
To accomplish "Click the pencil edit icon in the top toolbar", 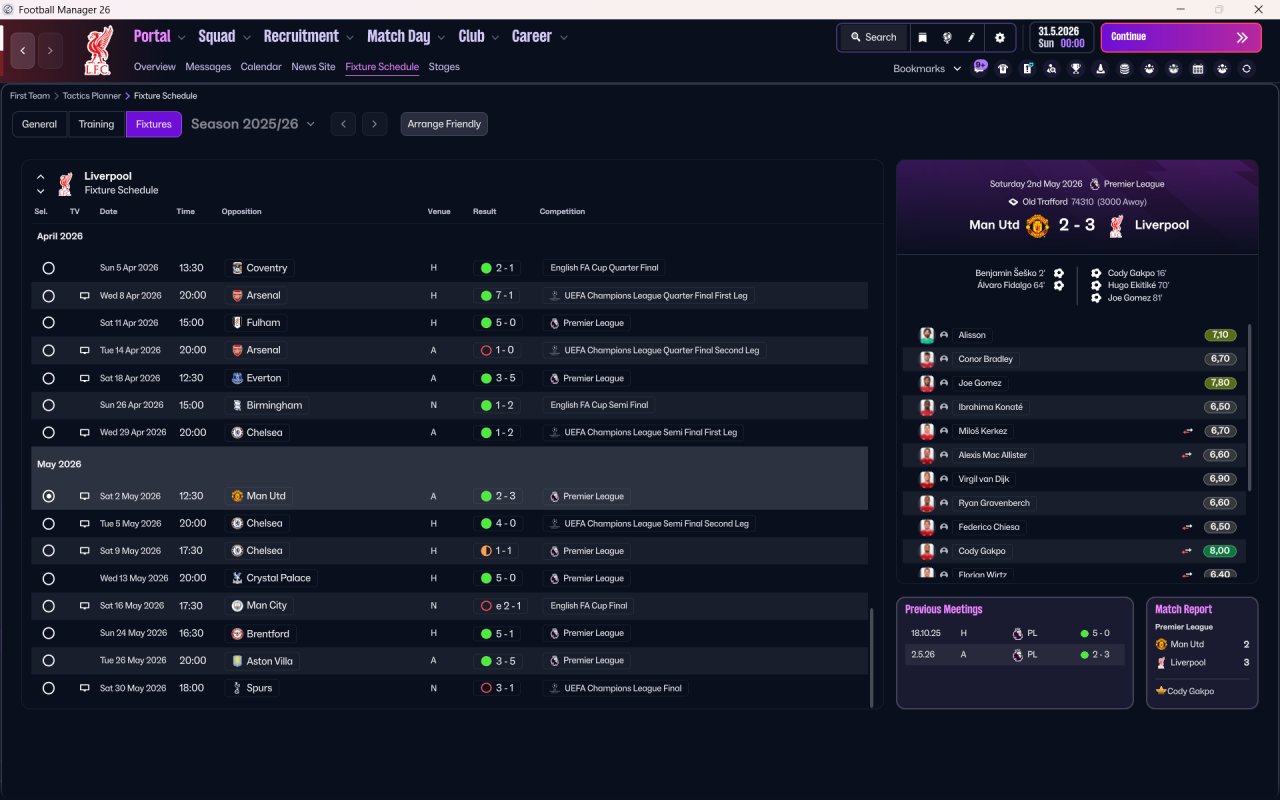I will [x=970, y=37].
